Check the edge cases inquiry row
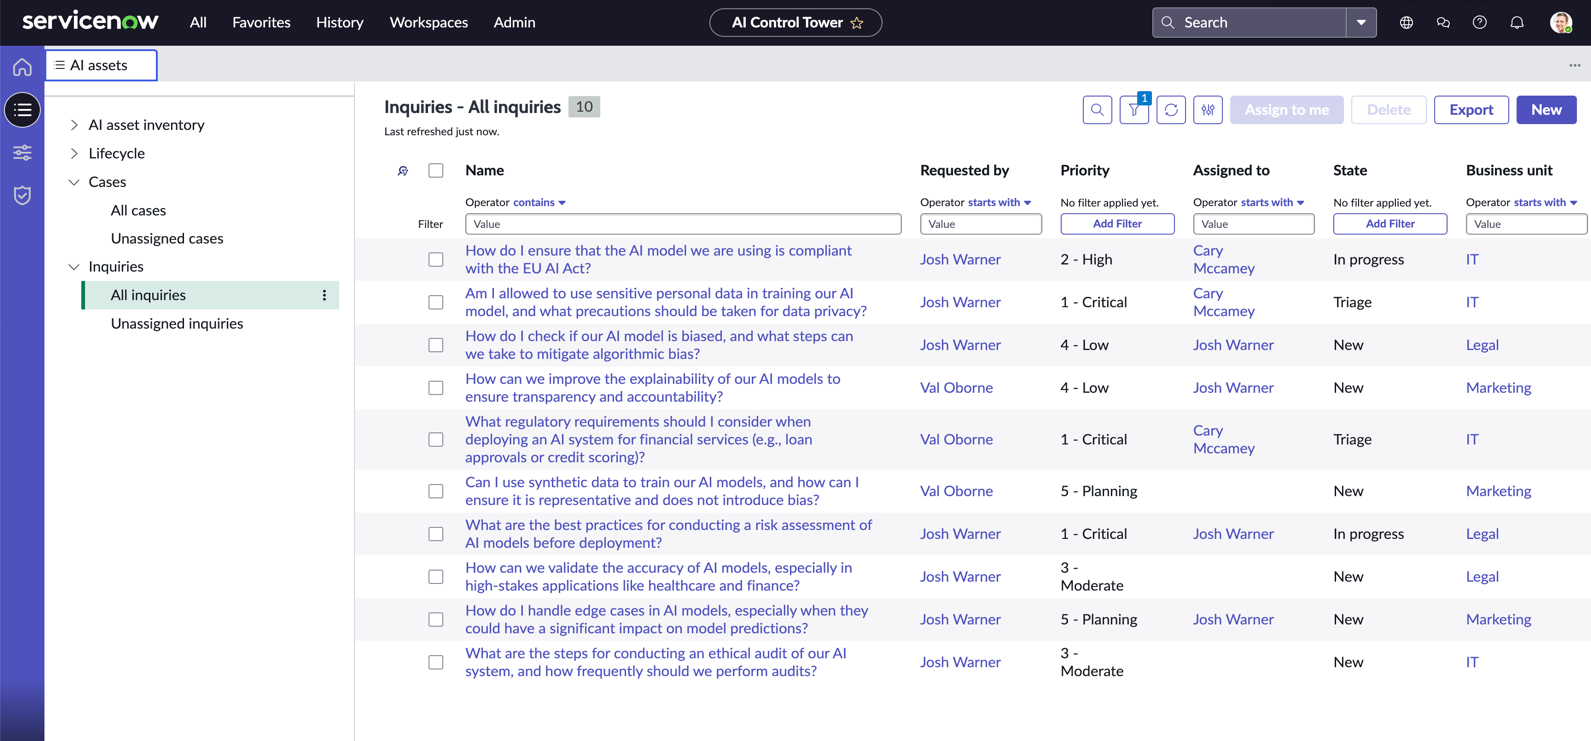Viewport: 1591px width, 741px height. (x=436, y=620)
